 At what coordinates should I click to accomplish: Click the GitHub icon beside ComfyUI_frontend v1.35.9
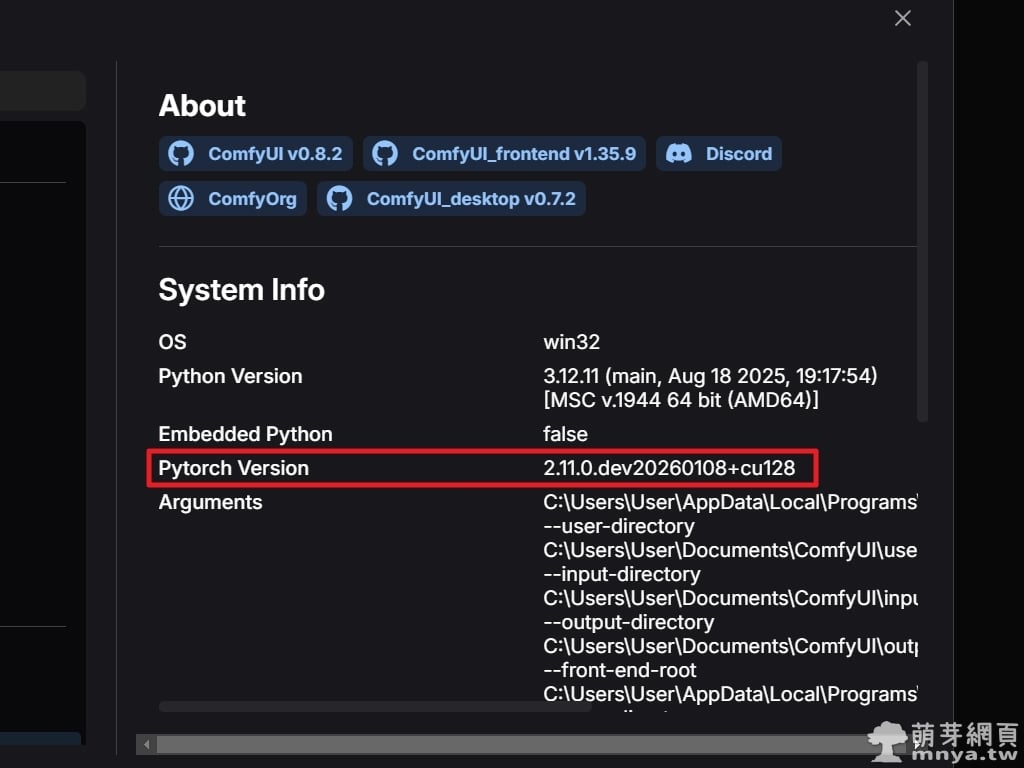[x=385, y=154]
